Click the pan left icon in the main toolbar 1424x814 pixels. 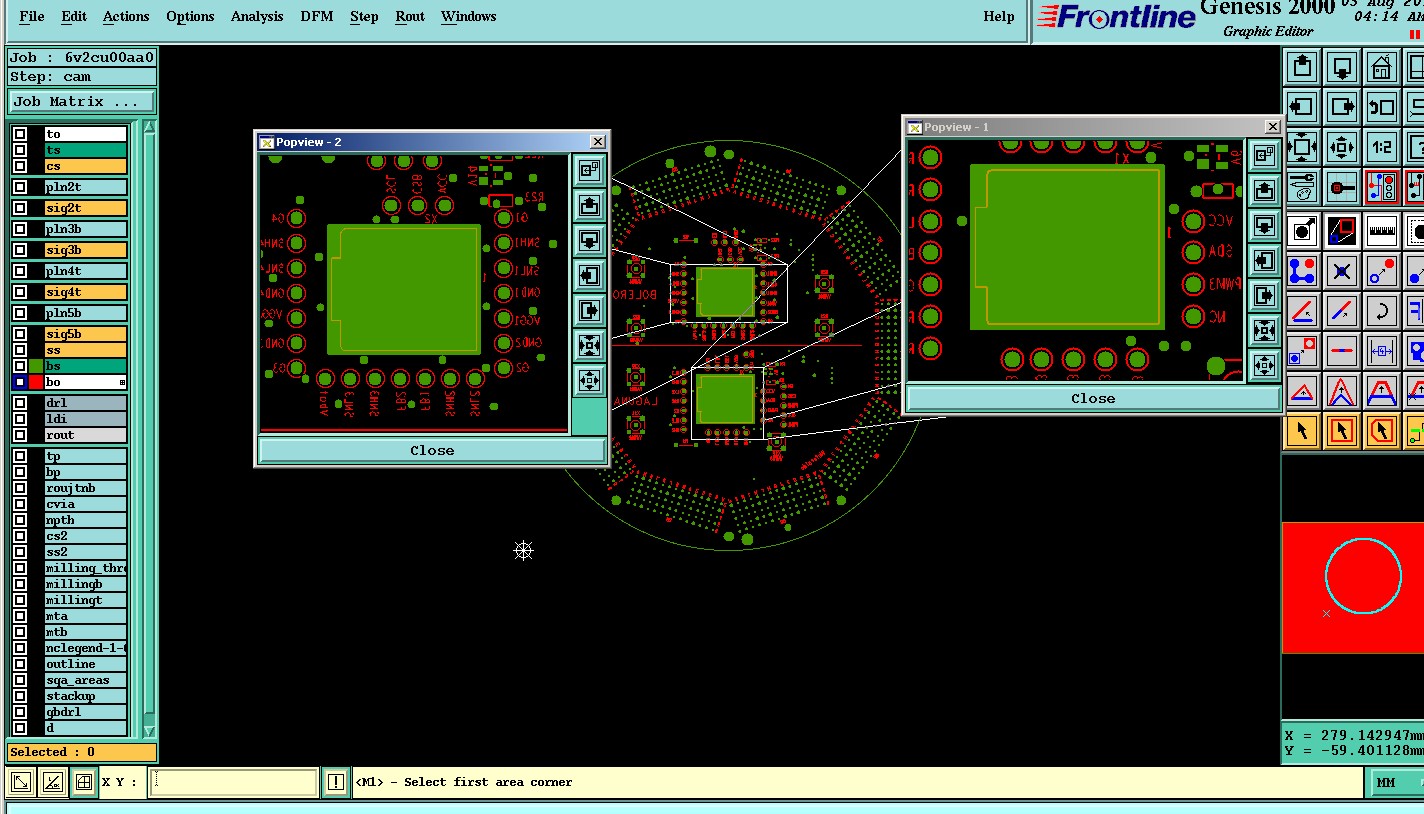tap(1301, 107)
